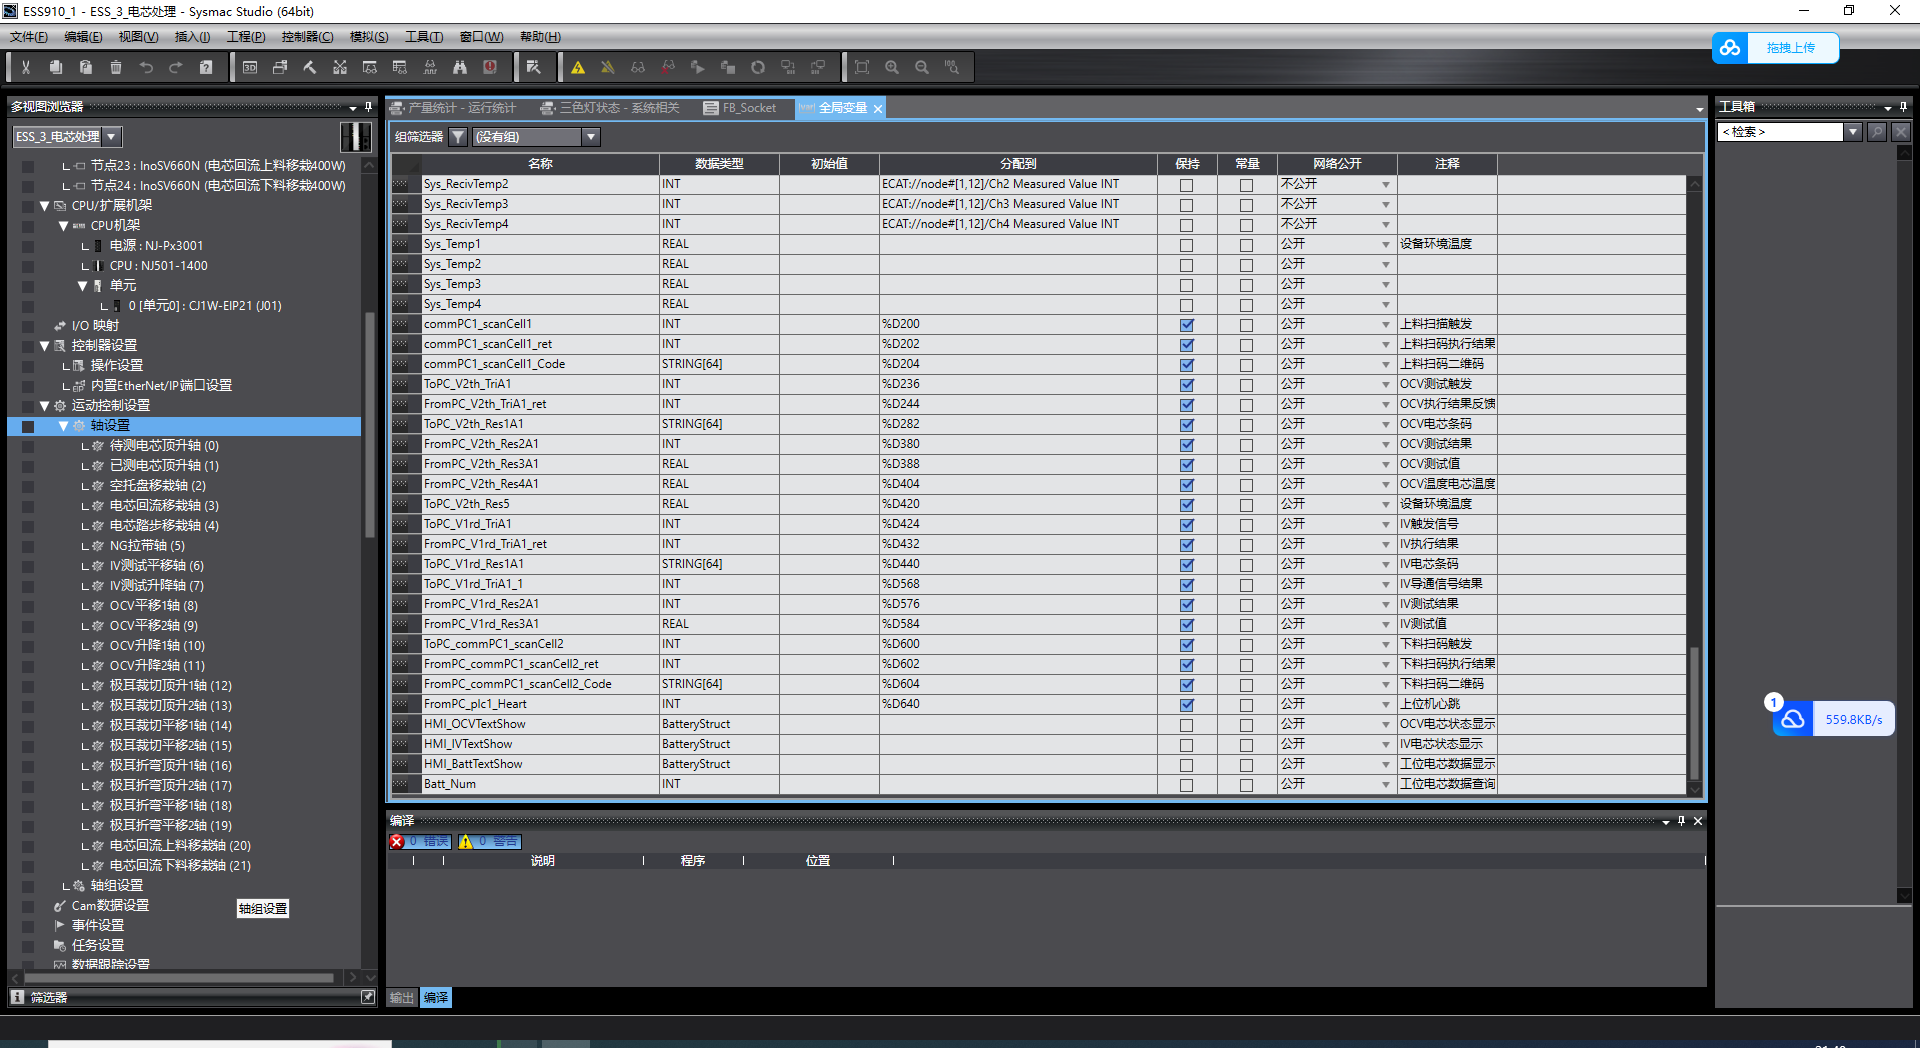The height and width of the screenshot is (1048, 1920).
Task: Click the blue cloud upload icon
Action: (1730, 48)
